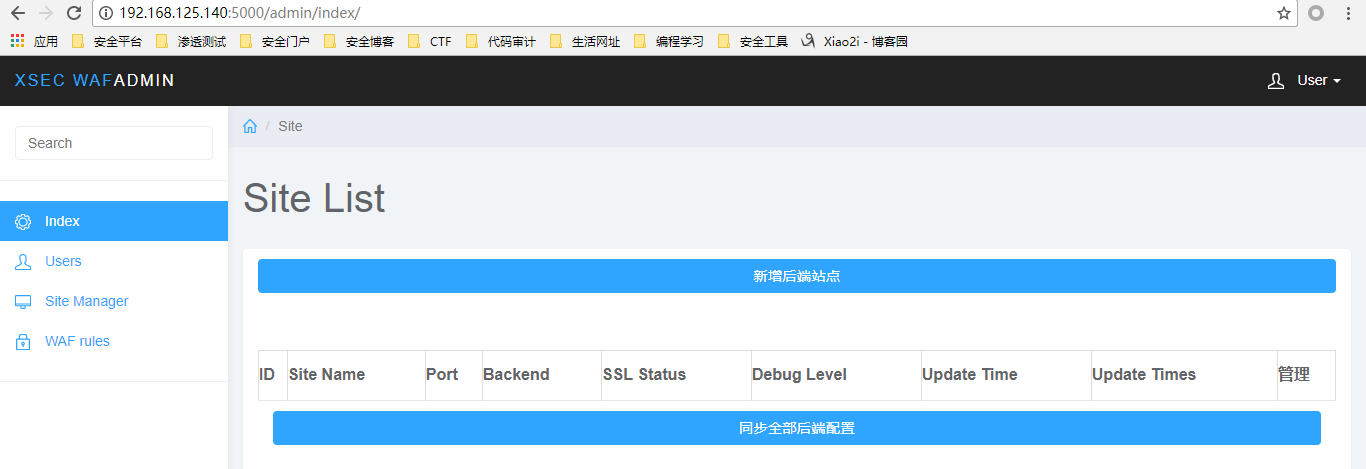Screen dimensions: 1366x469
Task: Click site info icon in address bar
Action: [x=106, y=13]
